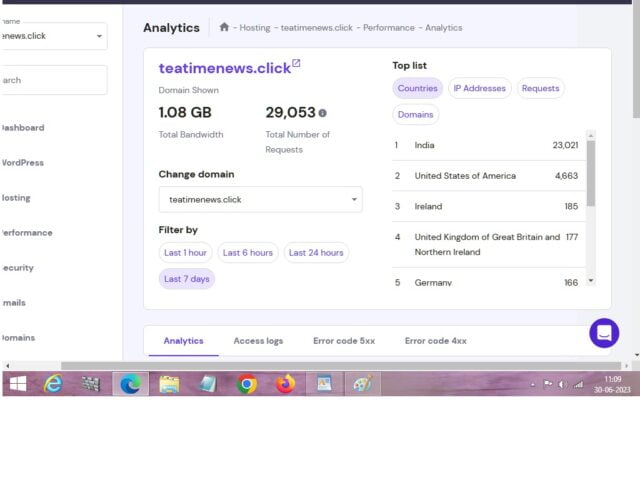Switch to Analytics tab
This screenshot has width=640, height=480.
pos(183,341)
